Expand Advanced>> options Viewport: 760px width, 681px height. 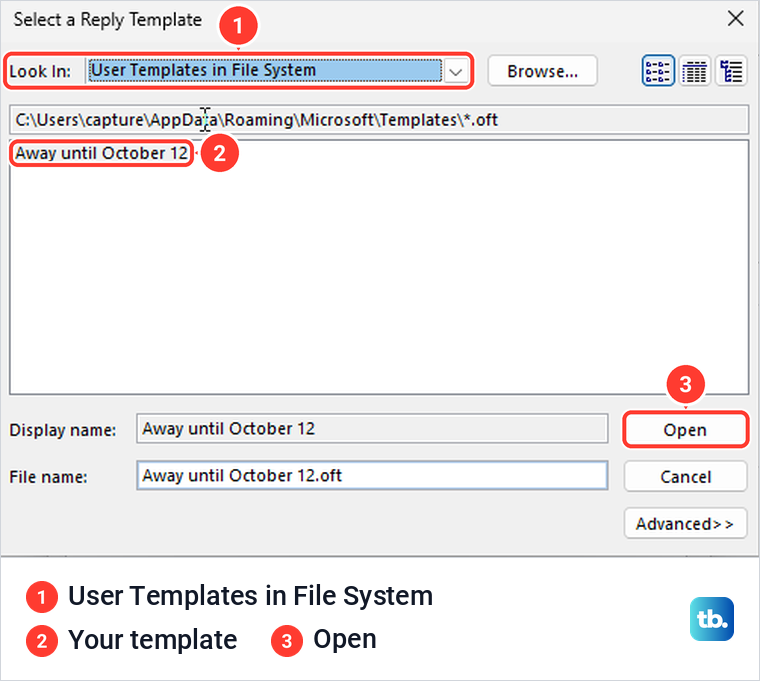click(685, 523)
